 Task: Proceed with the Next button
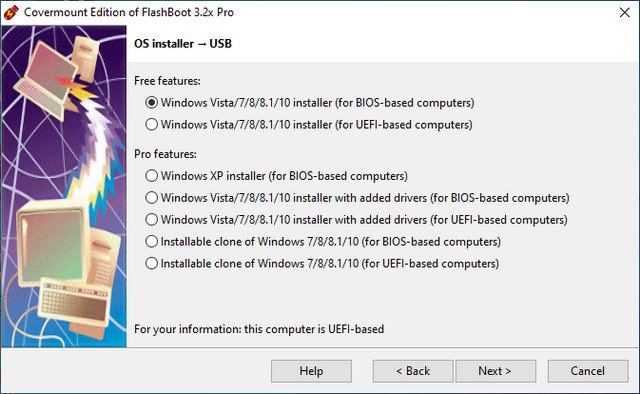click(x=495, y=371)
